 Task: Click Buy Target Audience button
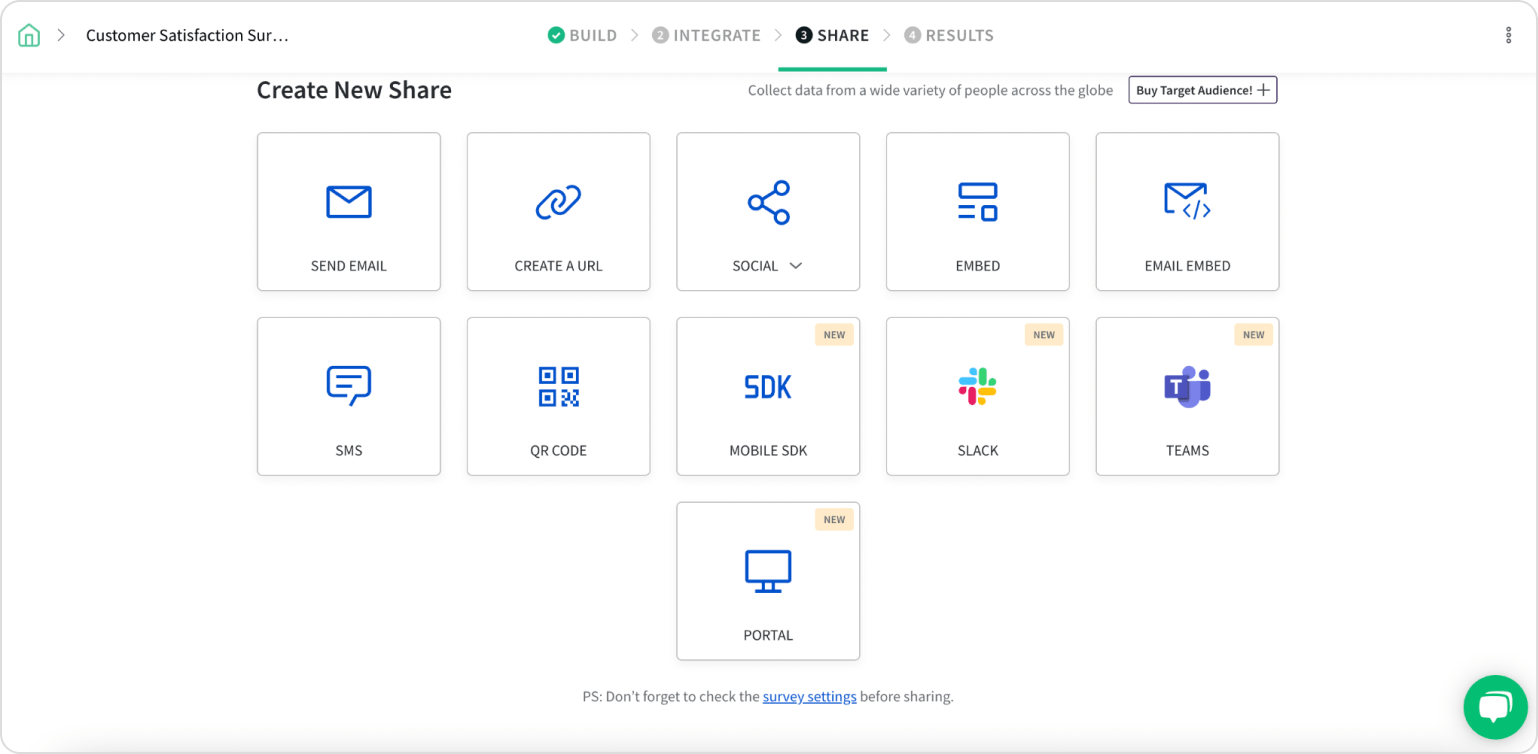[x=1203, y=90]
